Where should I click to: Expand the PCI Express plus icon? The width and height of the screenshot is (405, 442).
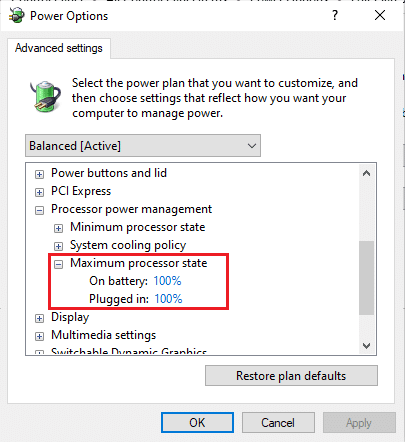(39, 192)
